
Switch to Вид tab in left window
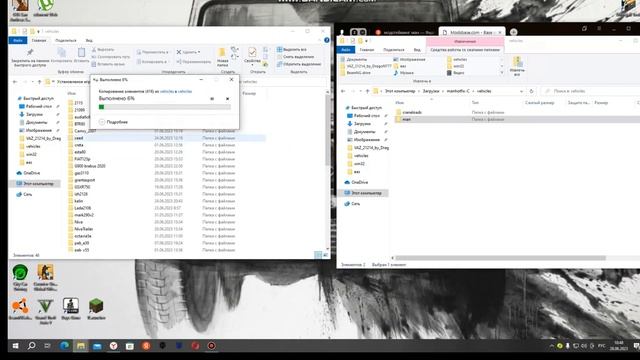[x=89, y=40]
